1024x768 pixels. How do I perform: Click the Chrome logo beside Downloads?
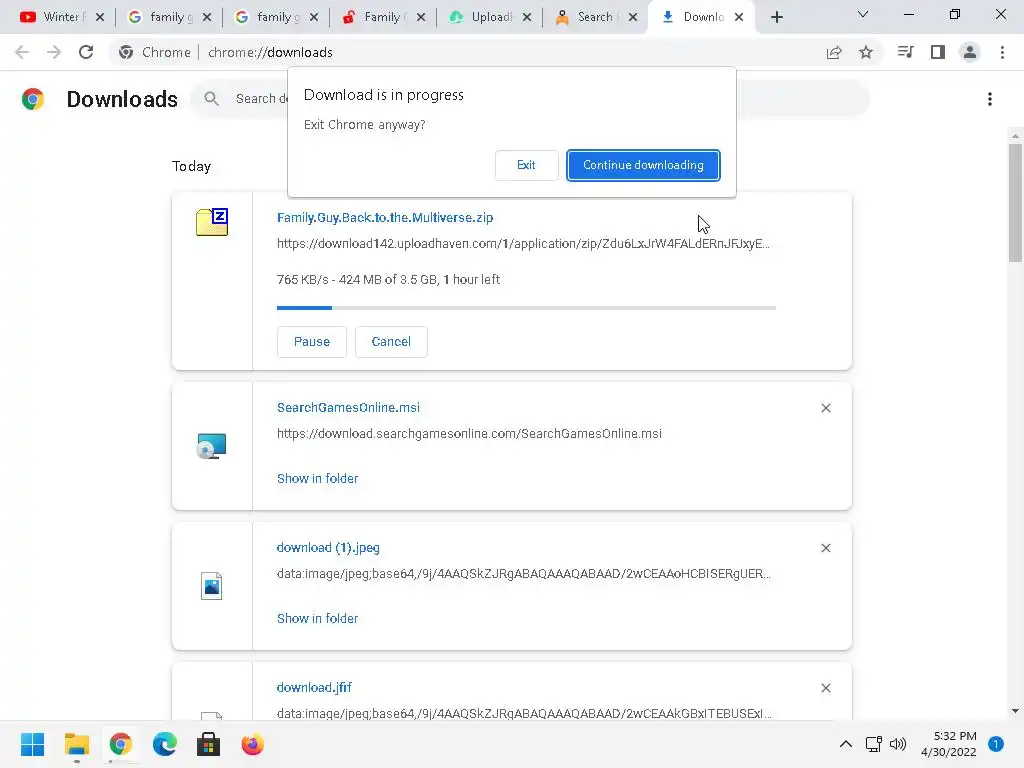33,99
